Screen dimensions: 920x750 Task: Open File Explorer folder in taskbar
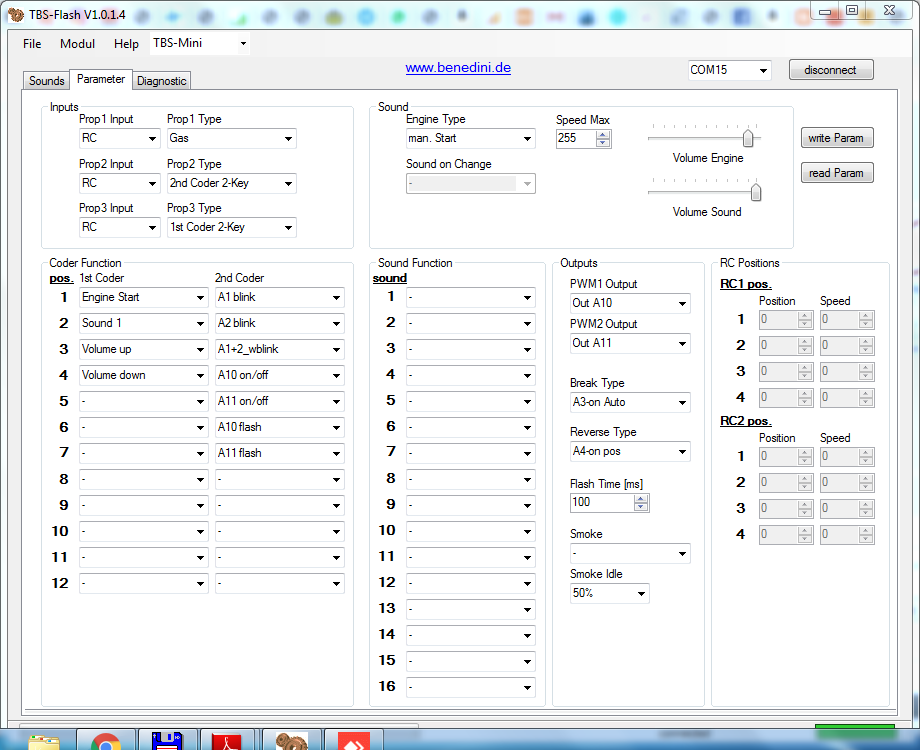(43, 742)
